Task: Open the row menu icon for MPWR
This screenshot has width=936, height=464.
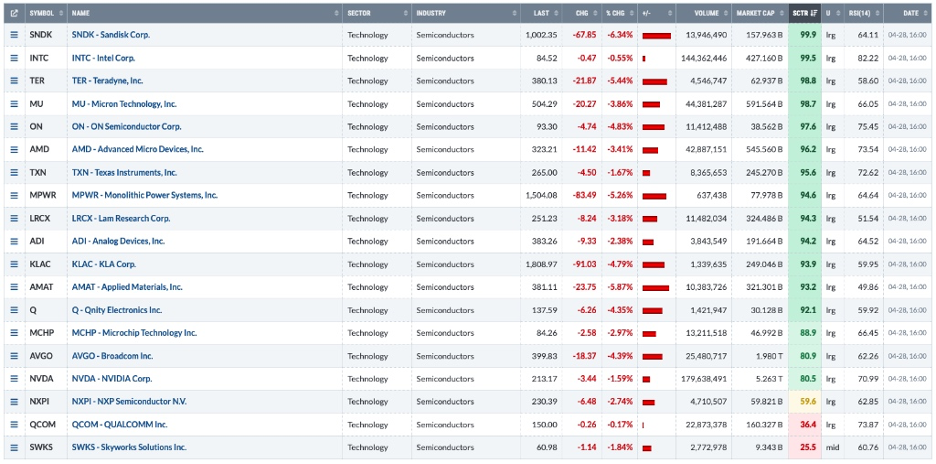Action: 14,195
